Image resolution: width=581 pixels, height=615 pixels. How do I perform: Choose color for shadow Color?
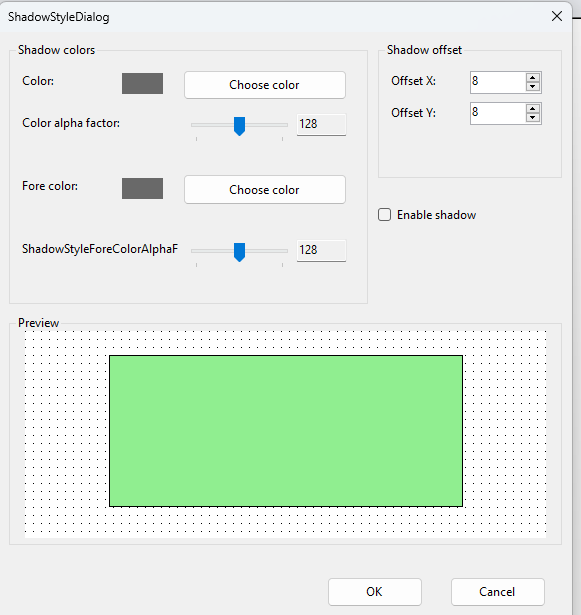265,85
